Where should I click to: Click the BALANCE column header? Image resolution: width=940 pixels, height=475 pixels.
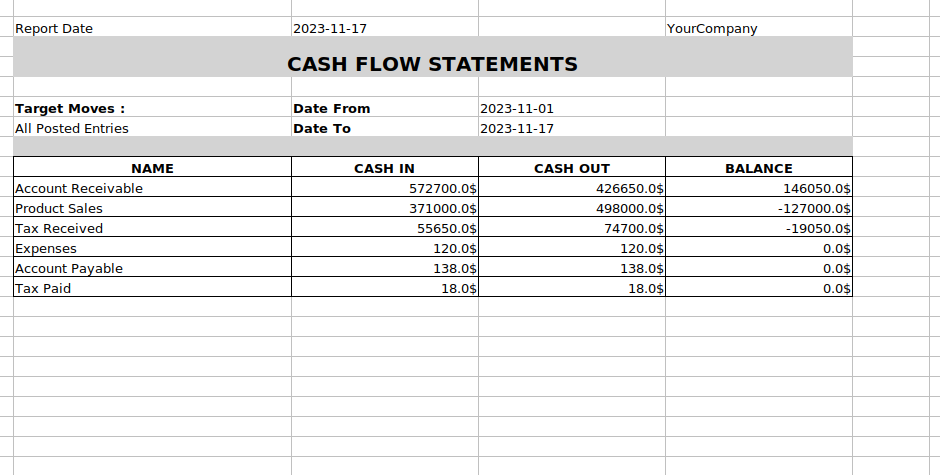click(758, 169)
